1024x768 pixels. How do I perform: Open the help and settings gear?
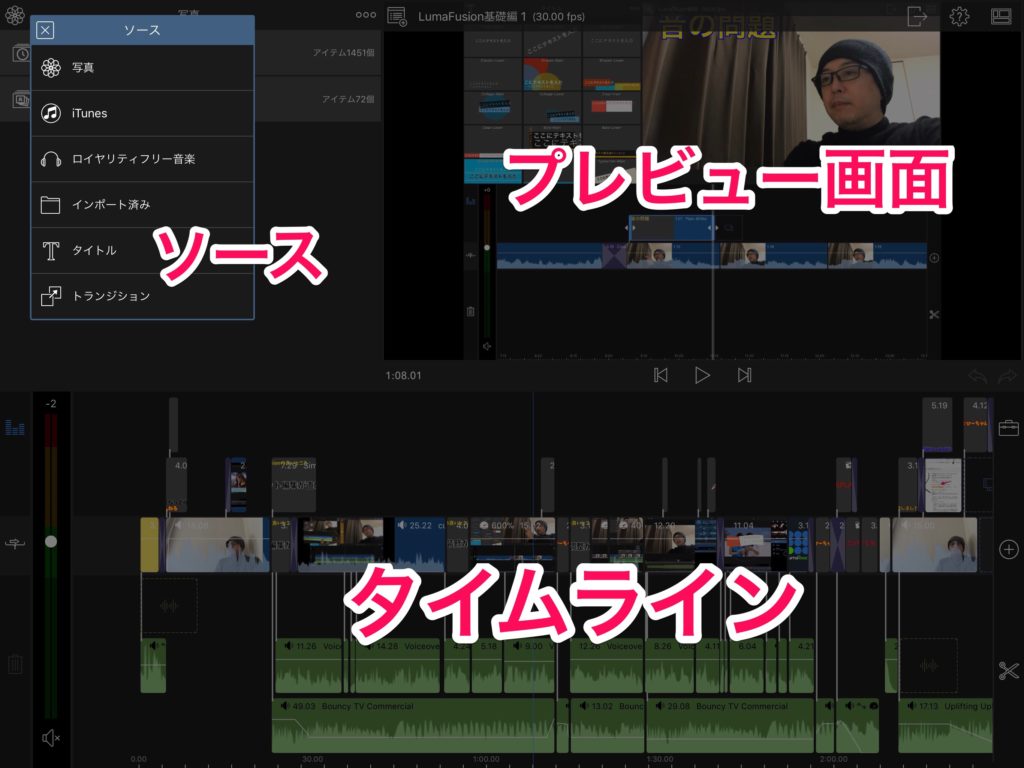point(959,16)
